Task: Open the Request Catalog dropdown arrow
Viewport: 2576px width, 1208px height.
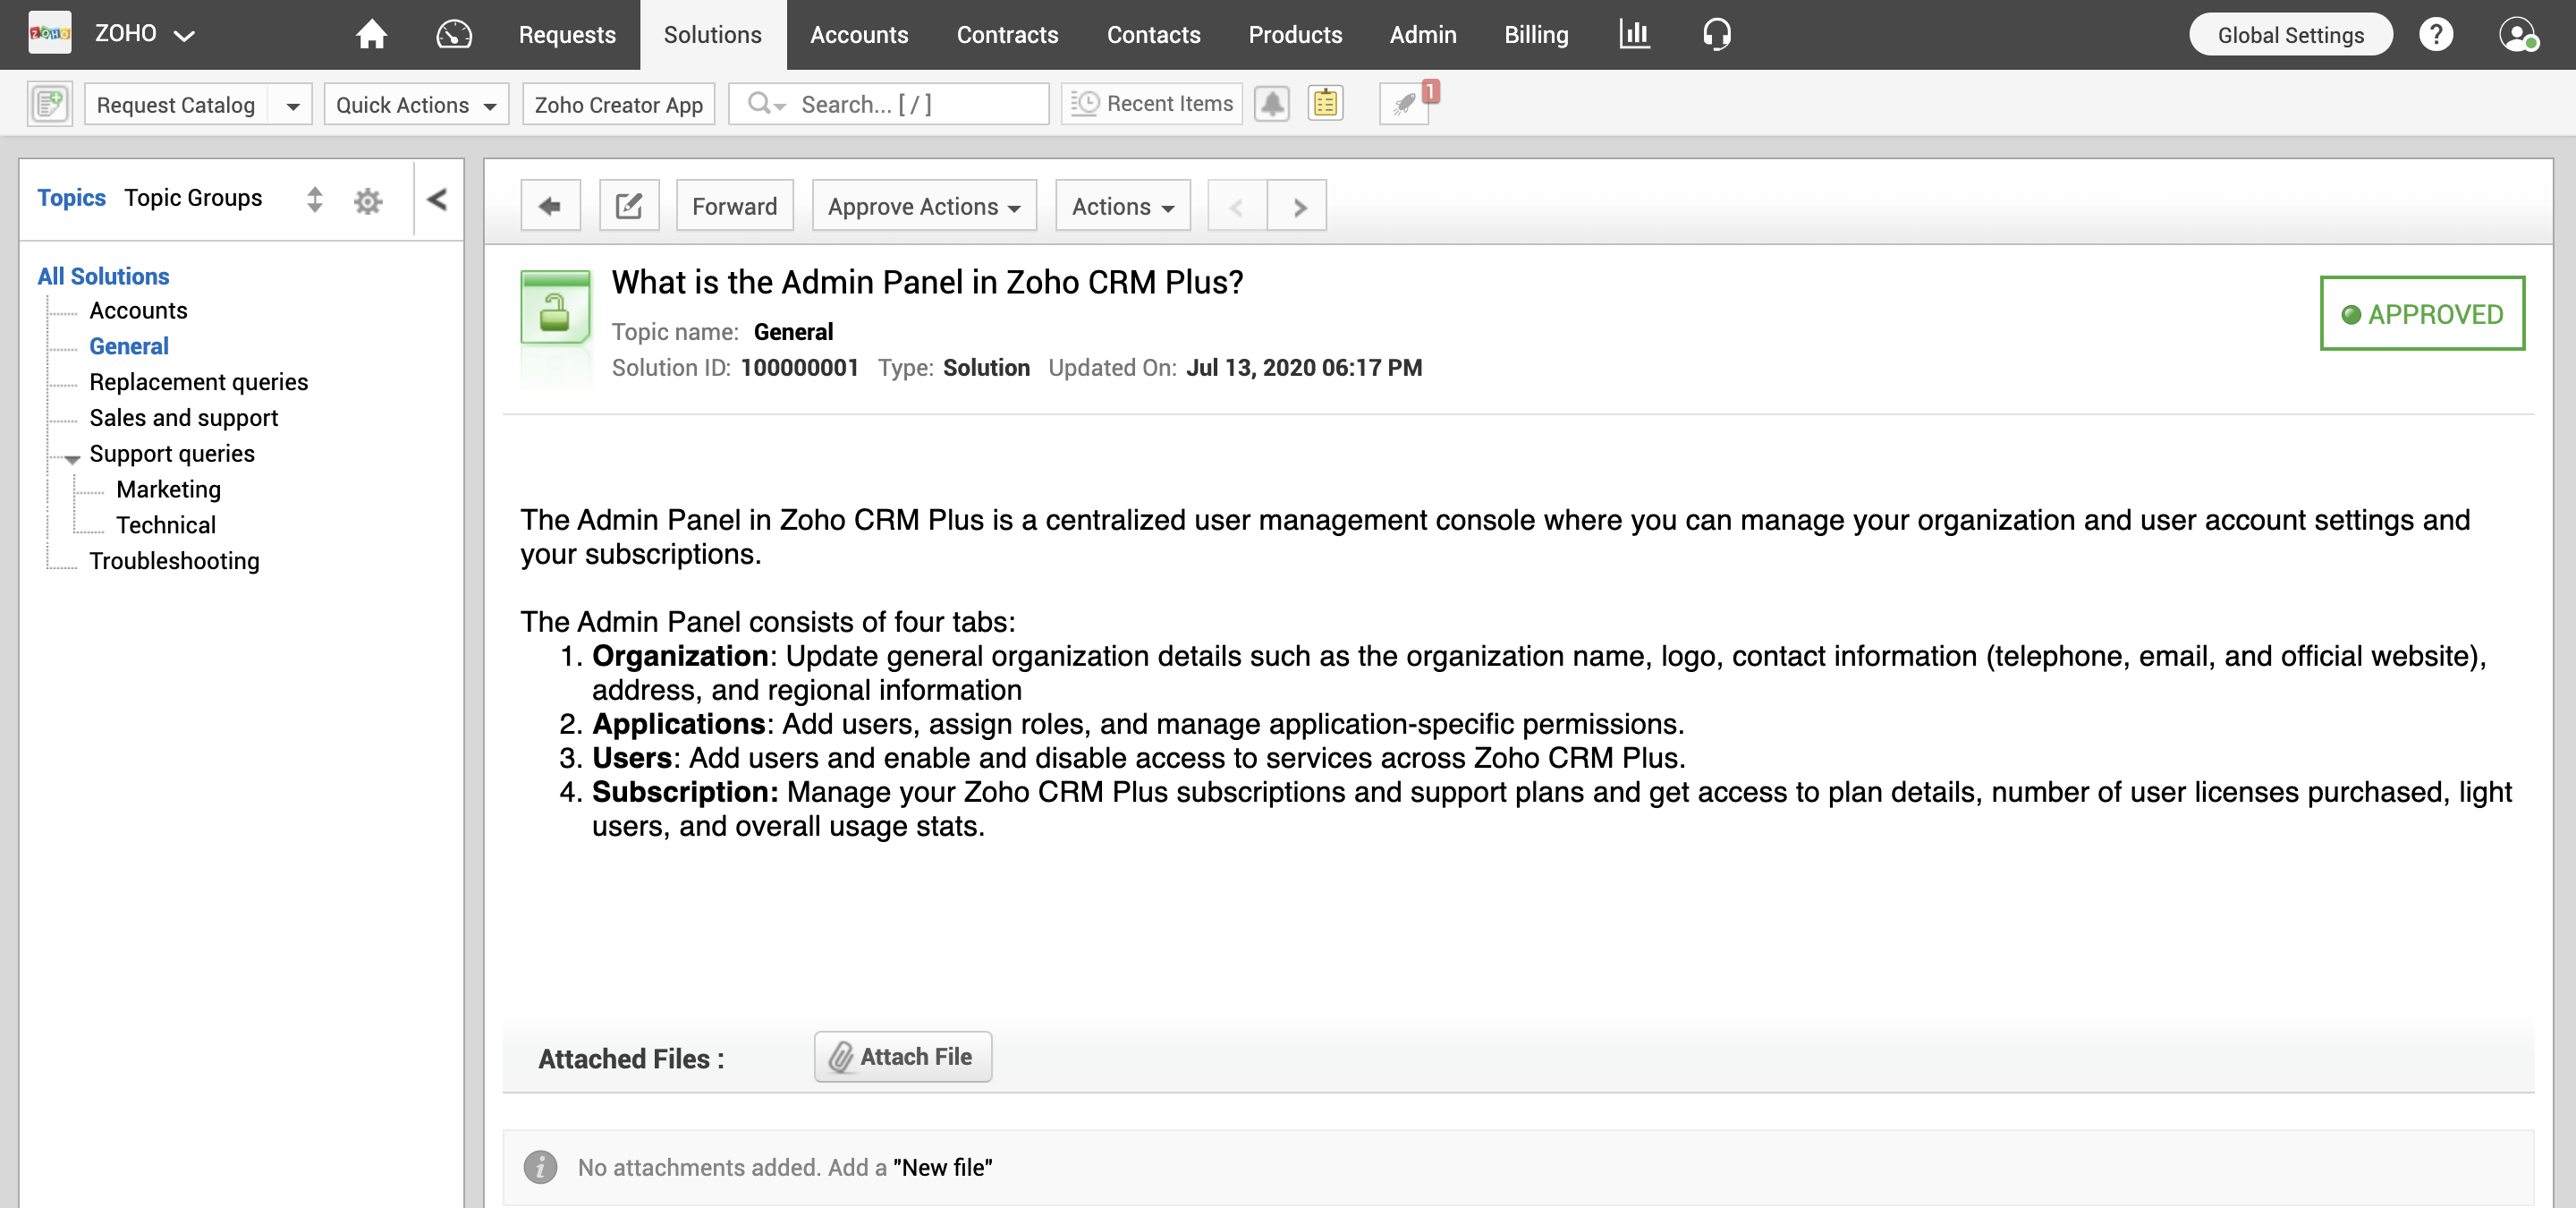Action: click(292, 105)
